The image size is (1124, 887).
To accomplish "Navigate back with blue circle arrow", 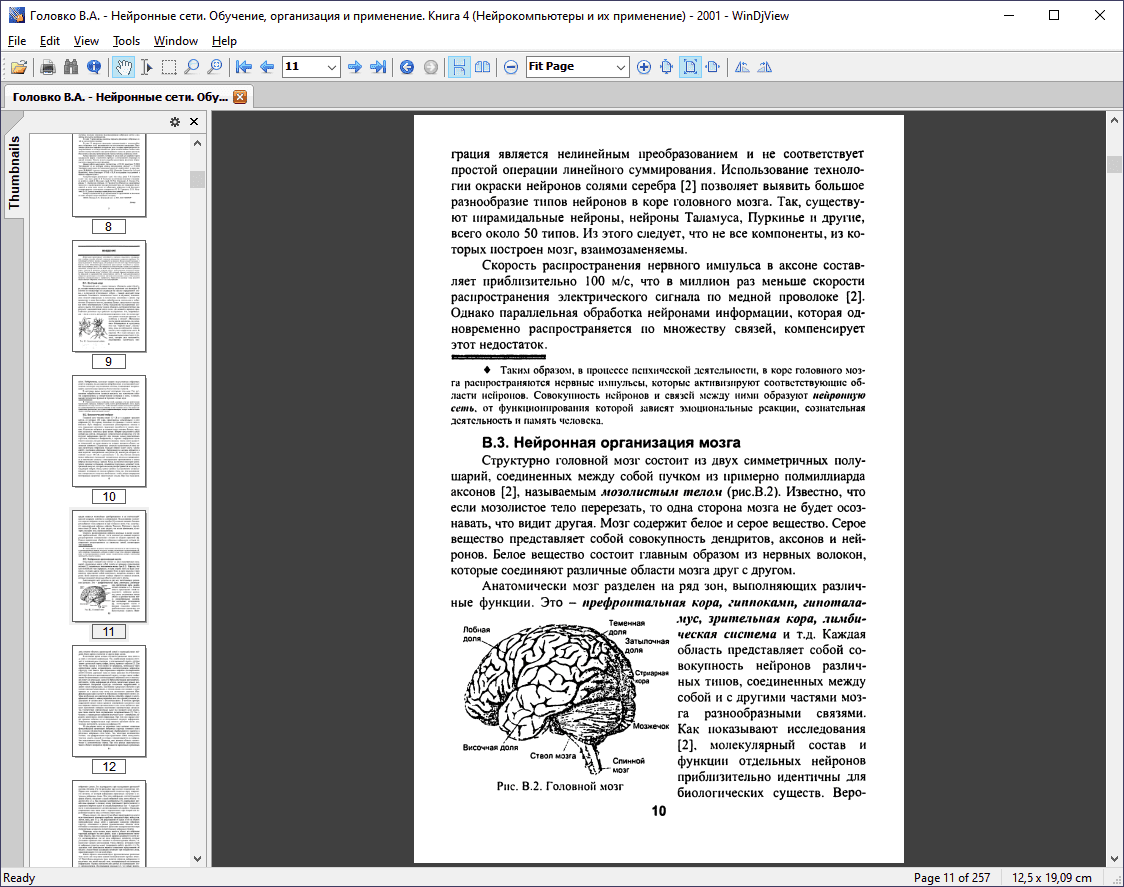I will click(x=407, y=67).
